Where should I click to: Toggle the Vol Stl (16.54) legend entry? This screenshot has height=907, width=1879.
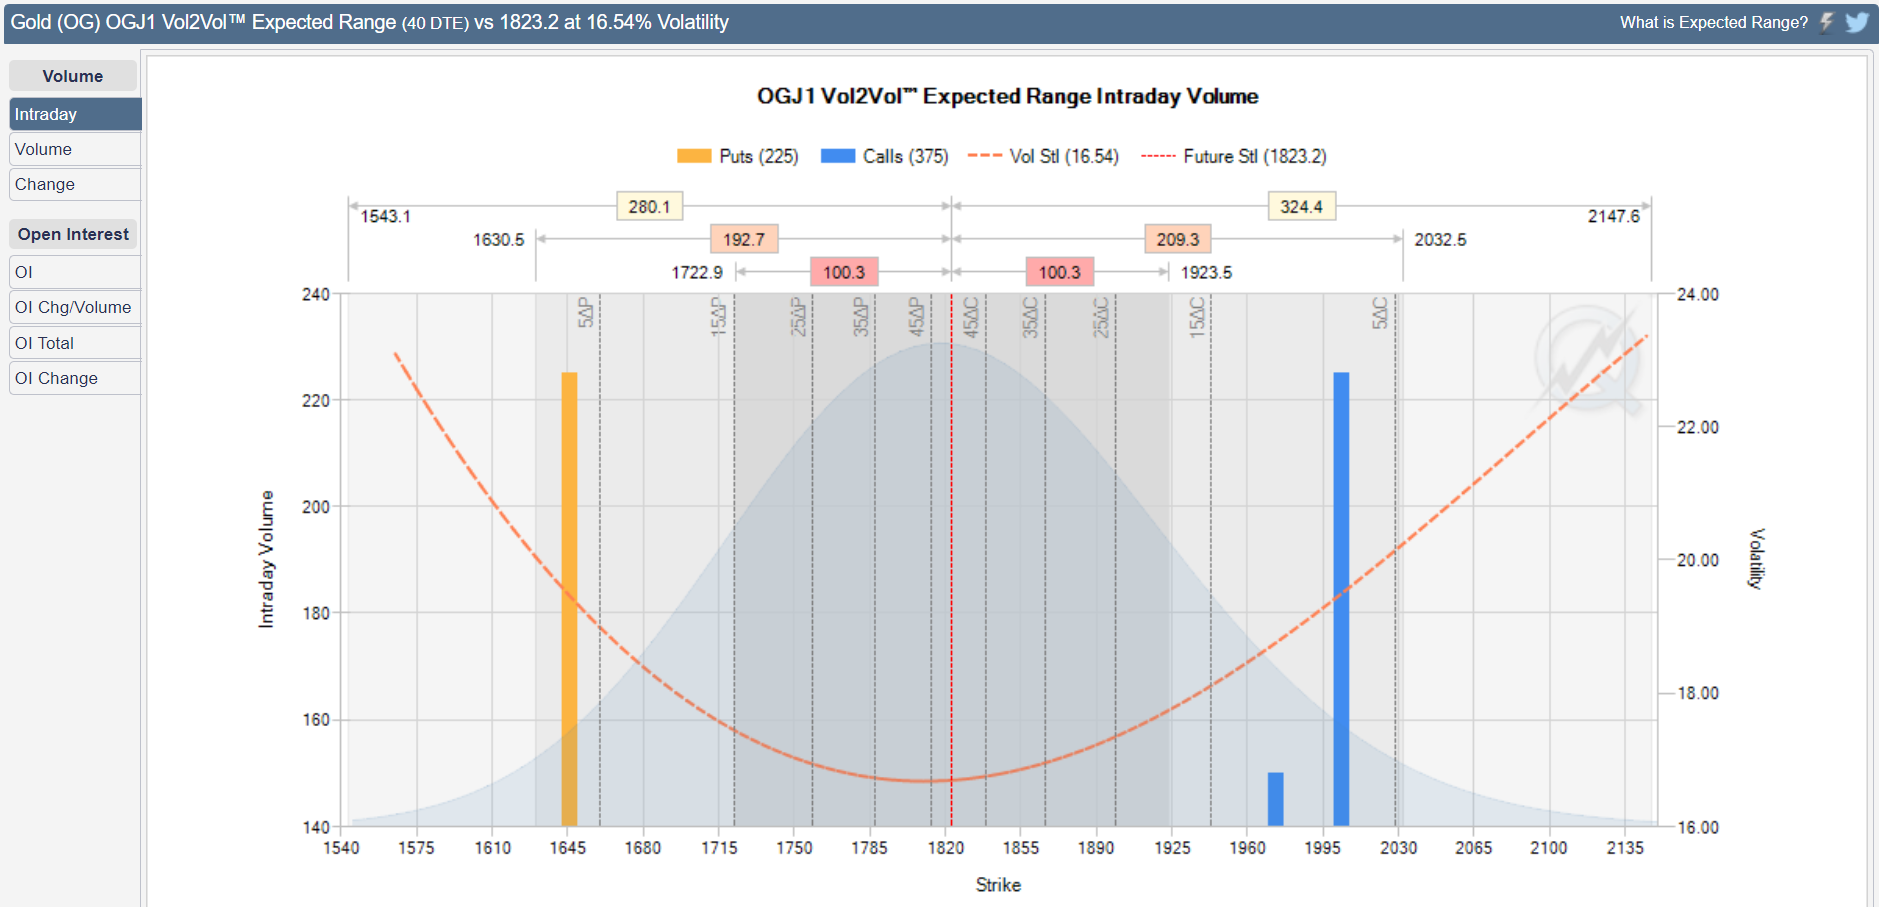coord(1043,156)
